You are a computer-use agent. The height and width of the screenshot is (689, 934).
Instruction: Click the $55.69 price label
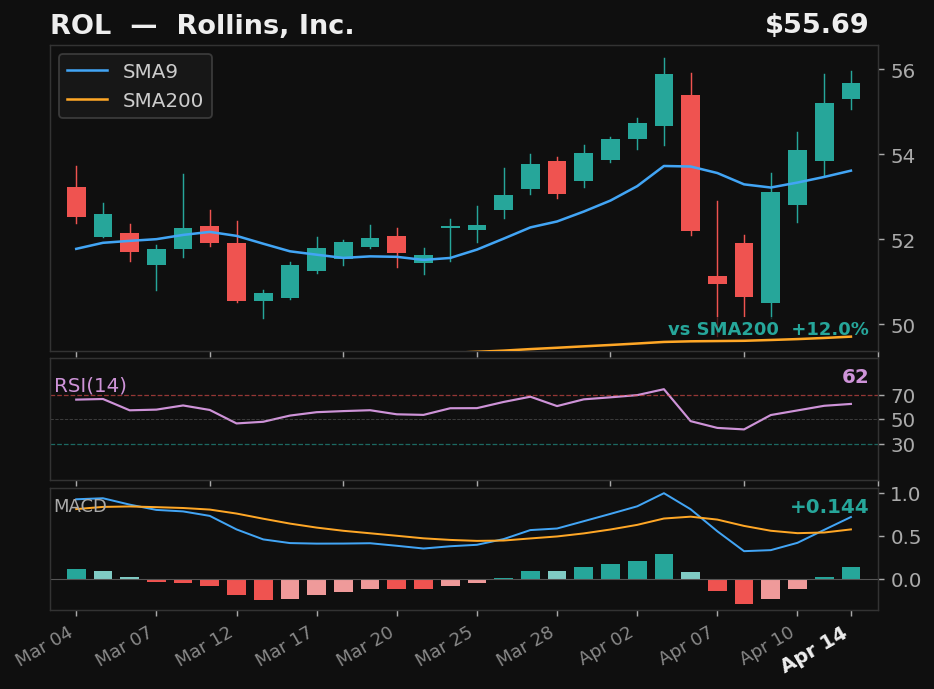pyautogui.click(x=816, y=24)
